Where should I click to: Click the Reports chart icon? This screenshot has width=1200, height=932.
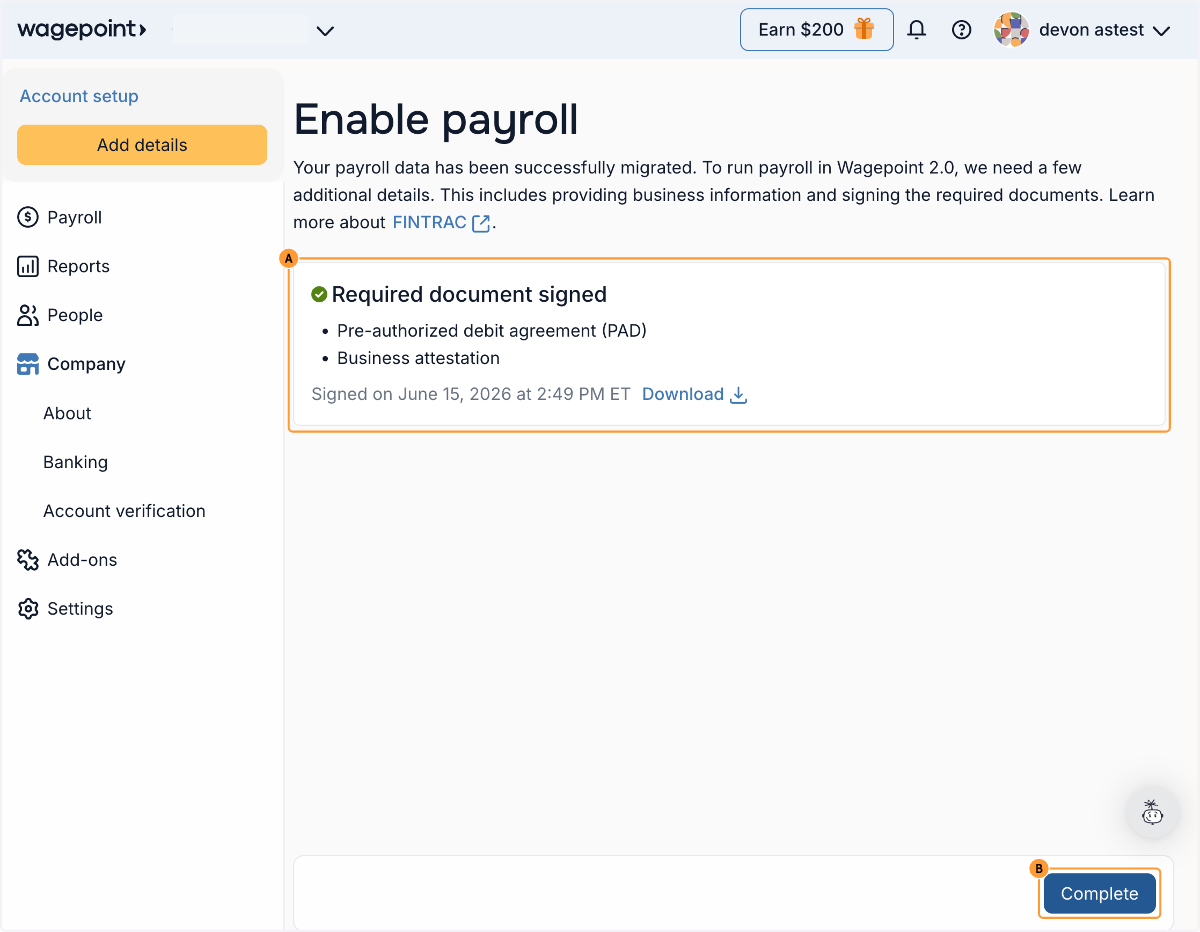28,266
